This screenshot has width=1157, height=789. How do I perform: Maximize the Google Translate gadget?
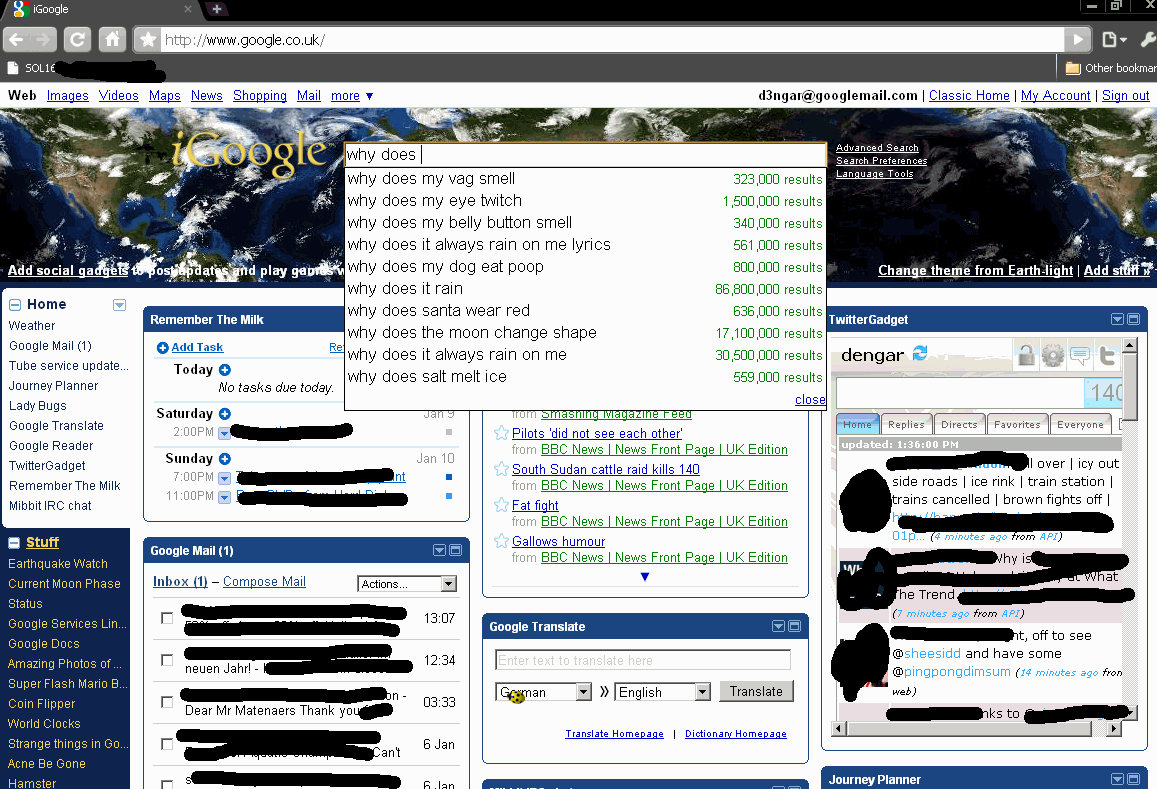pyautogui.click(x=794, y=627)
